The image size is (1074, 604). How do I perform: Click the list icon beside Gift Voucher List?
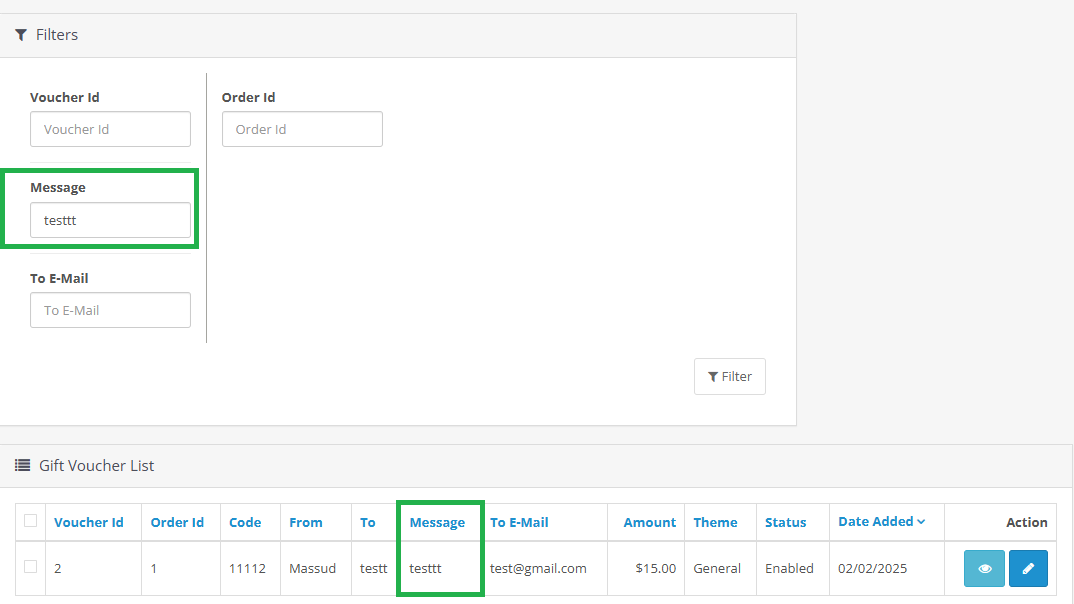tap(22, 465)
